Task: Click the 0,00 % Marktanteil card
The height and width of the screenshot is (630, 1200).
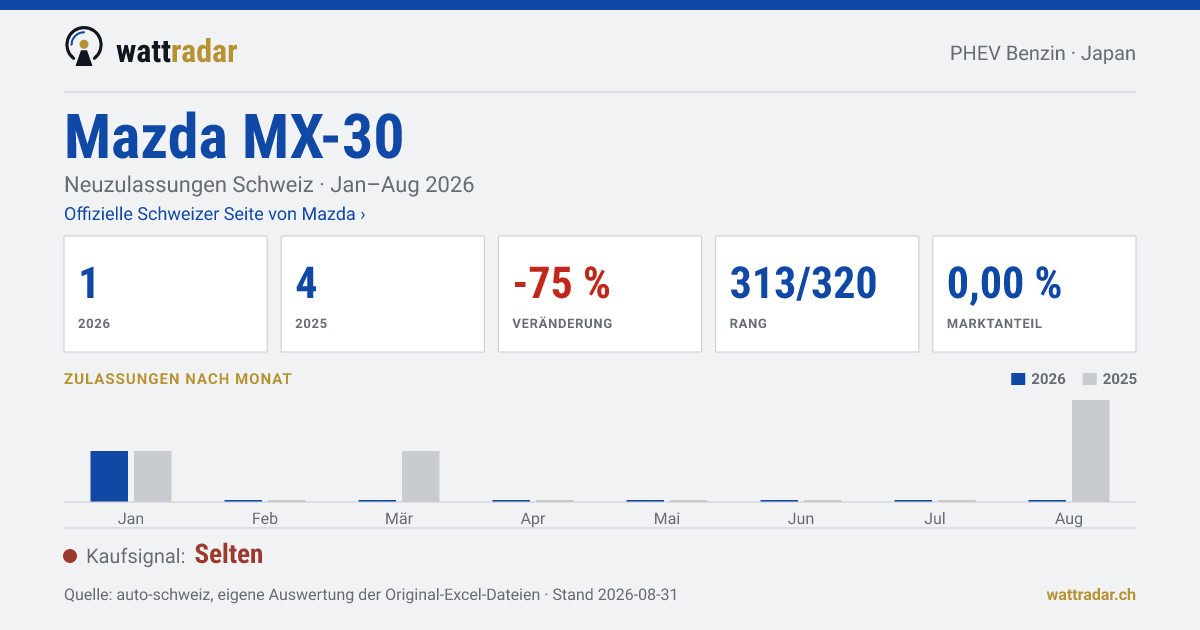Action: click(1034, 294)
